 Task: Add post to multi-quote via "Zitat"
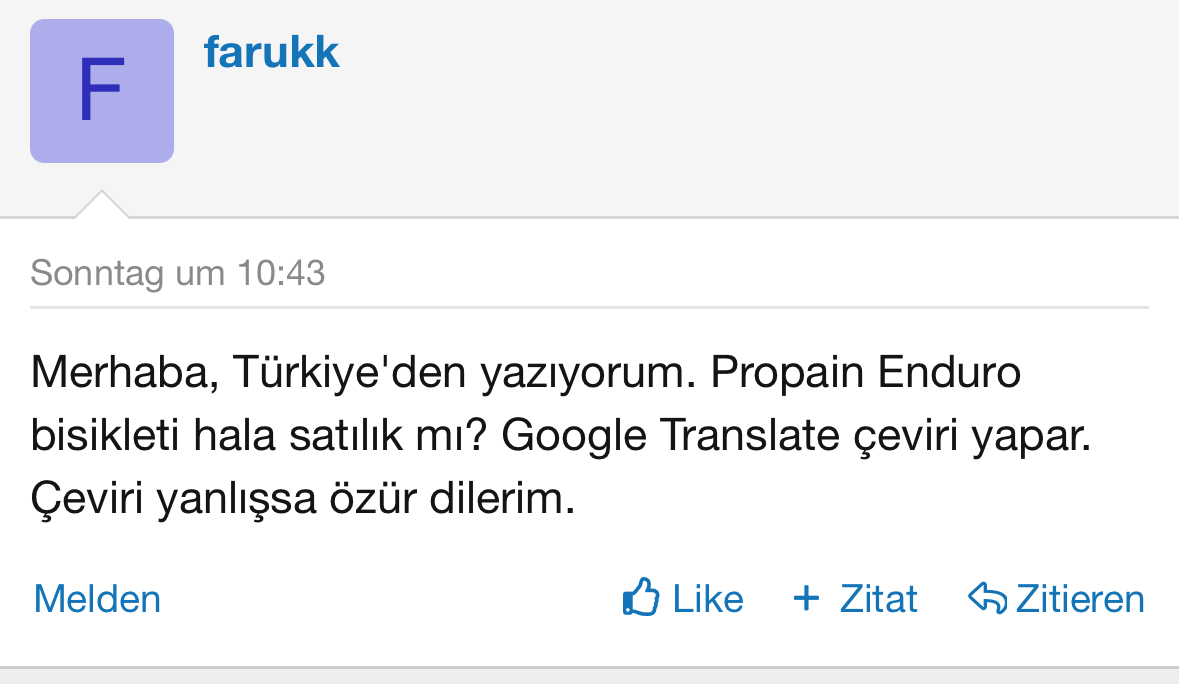click(x=878, y=599)
